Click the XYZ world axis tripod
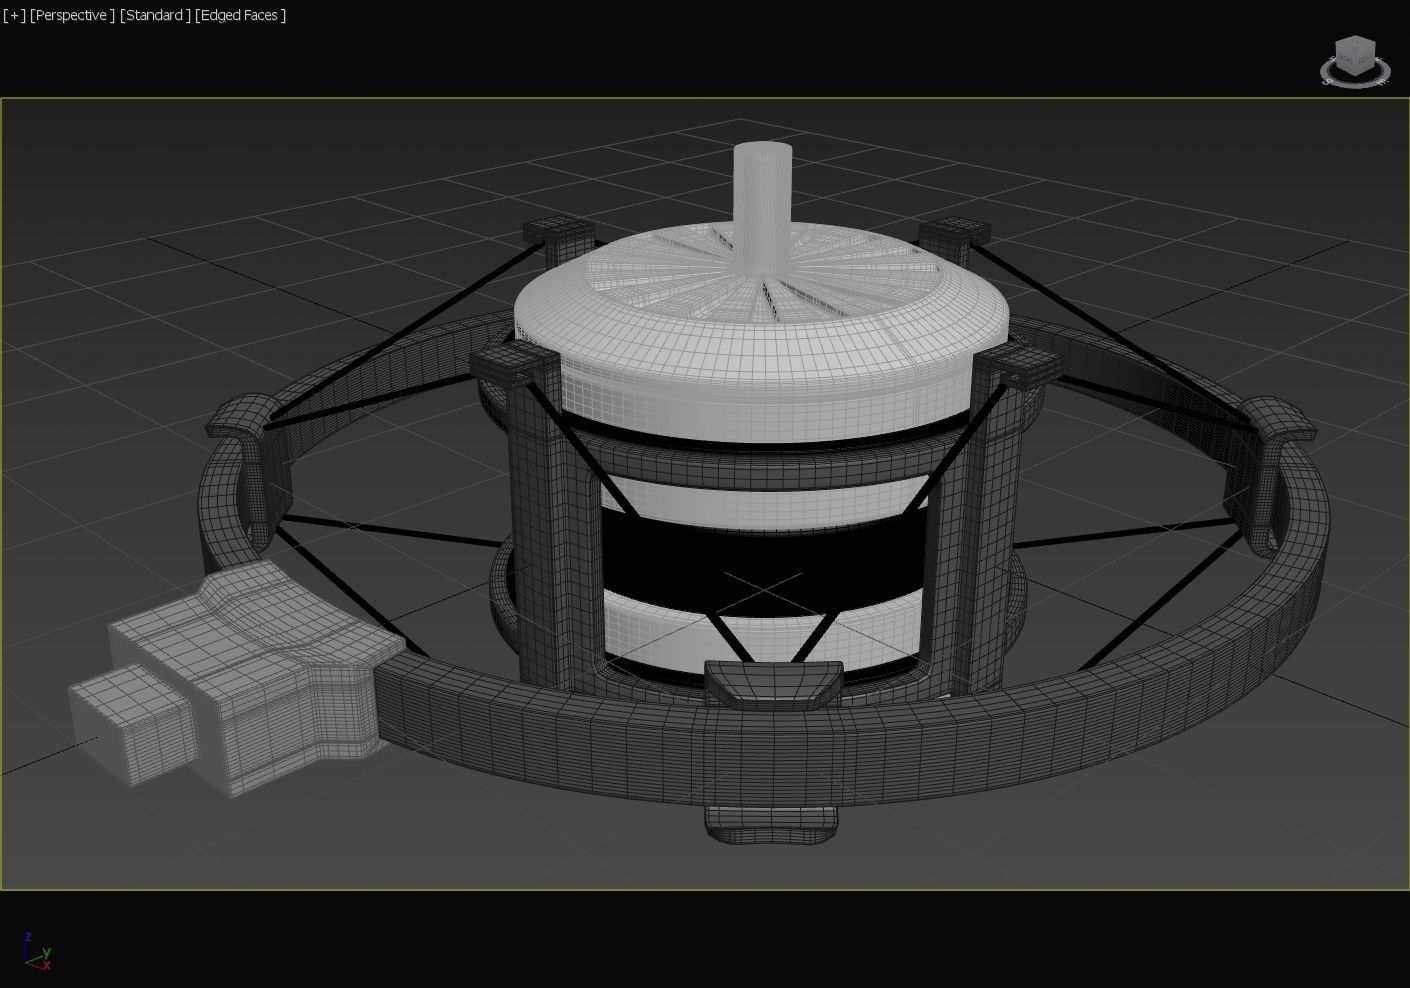The image size is (1410, 988). pyautogui.click(x=37, y=952)
